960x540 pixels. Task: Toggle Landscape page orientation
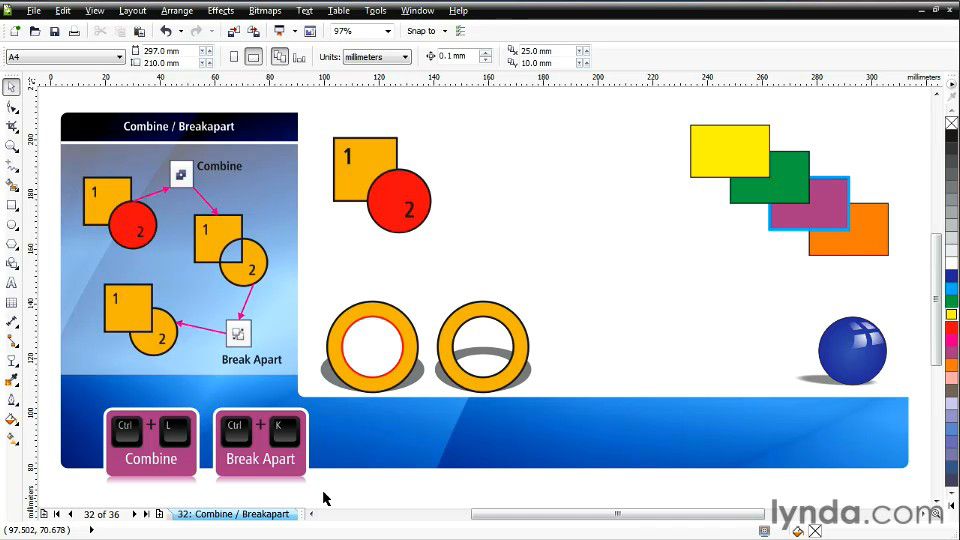254,57
